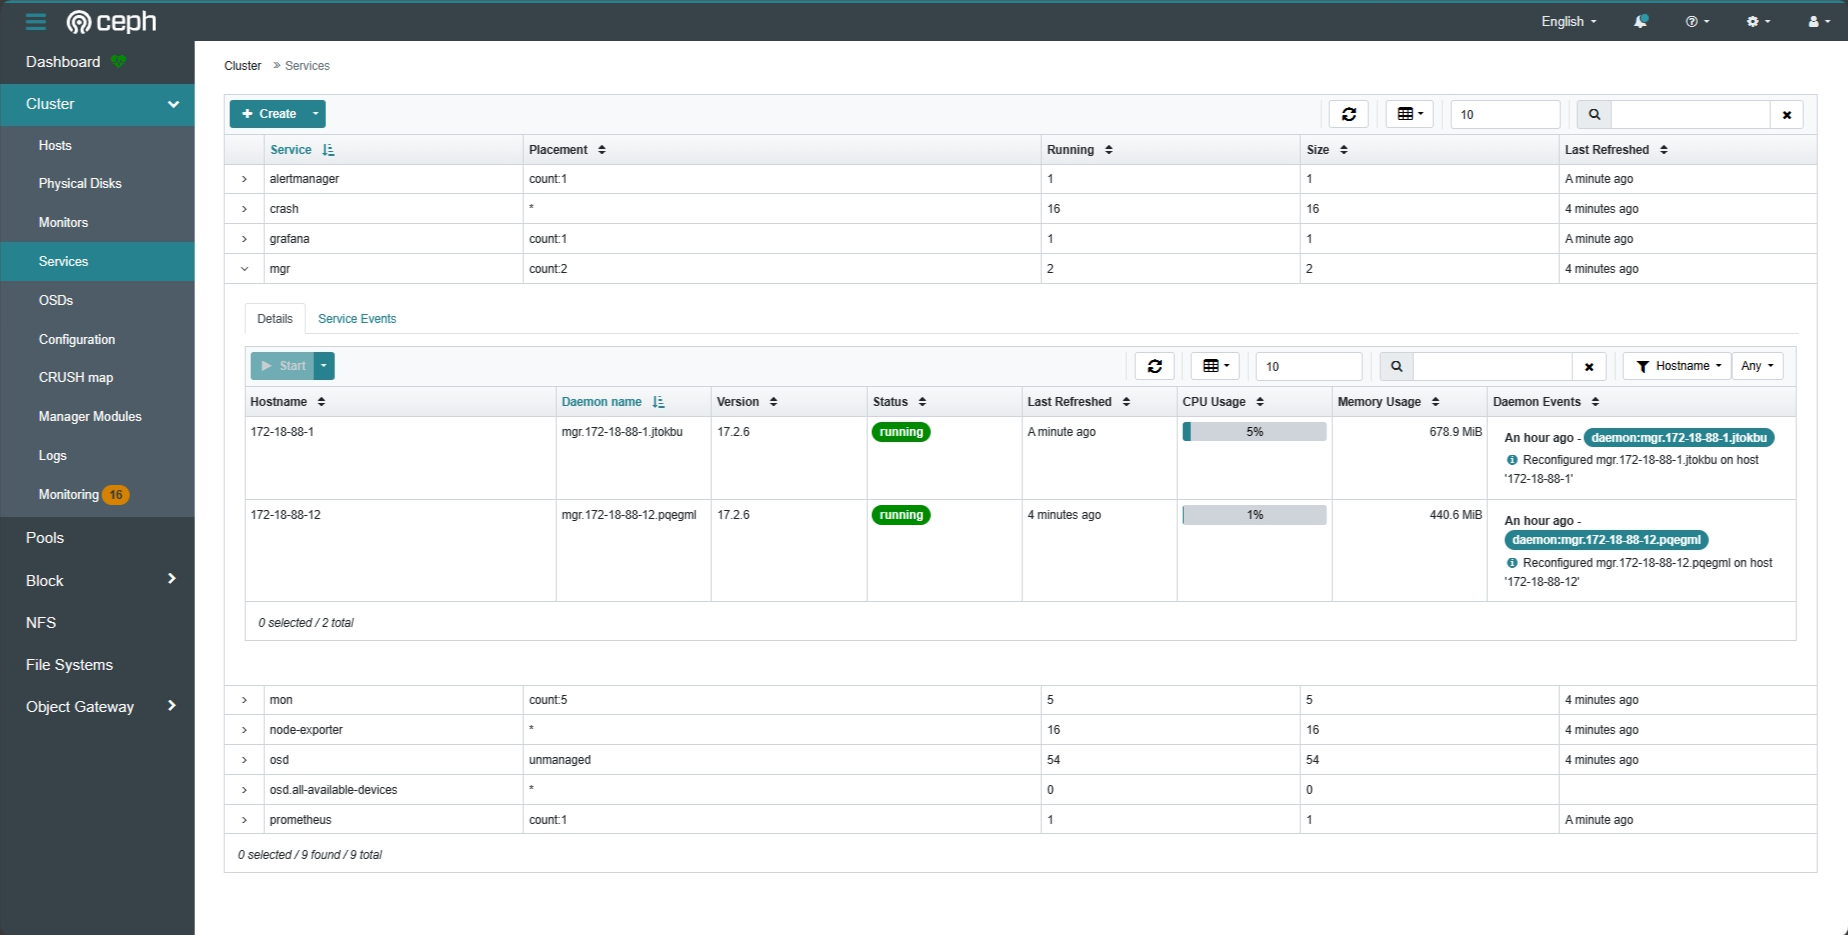Open the Start action dropdown arrow
Viewport: 1848px width, 935px height.
coord(324,366)
